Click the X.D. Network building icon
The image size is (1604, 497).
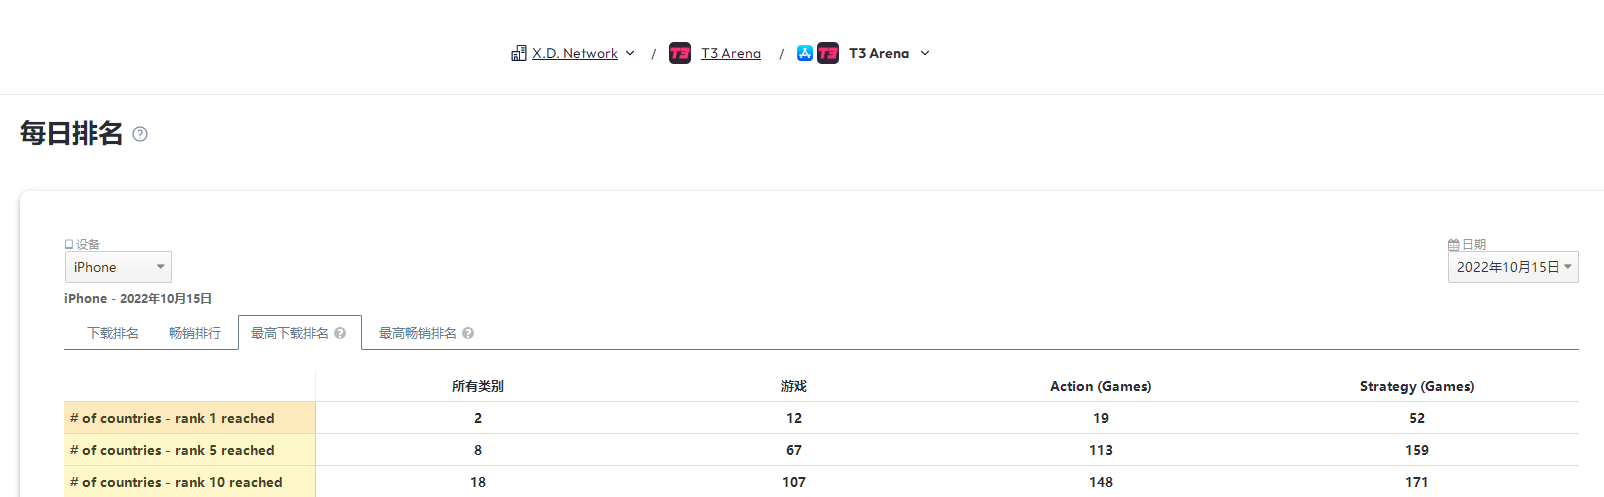pos(518,53)
